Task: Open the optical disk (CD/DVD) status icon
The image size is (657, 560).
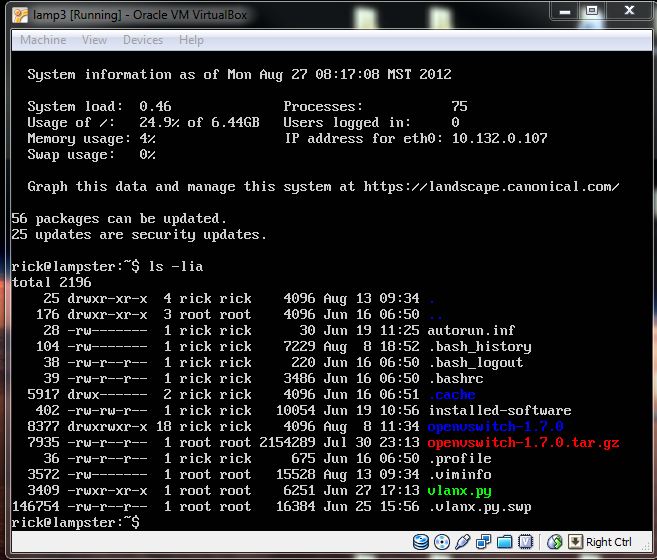Action: click(442, 542)
